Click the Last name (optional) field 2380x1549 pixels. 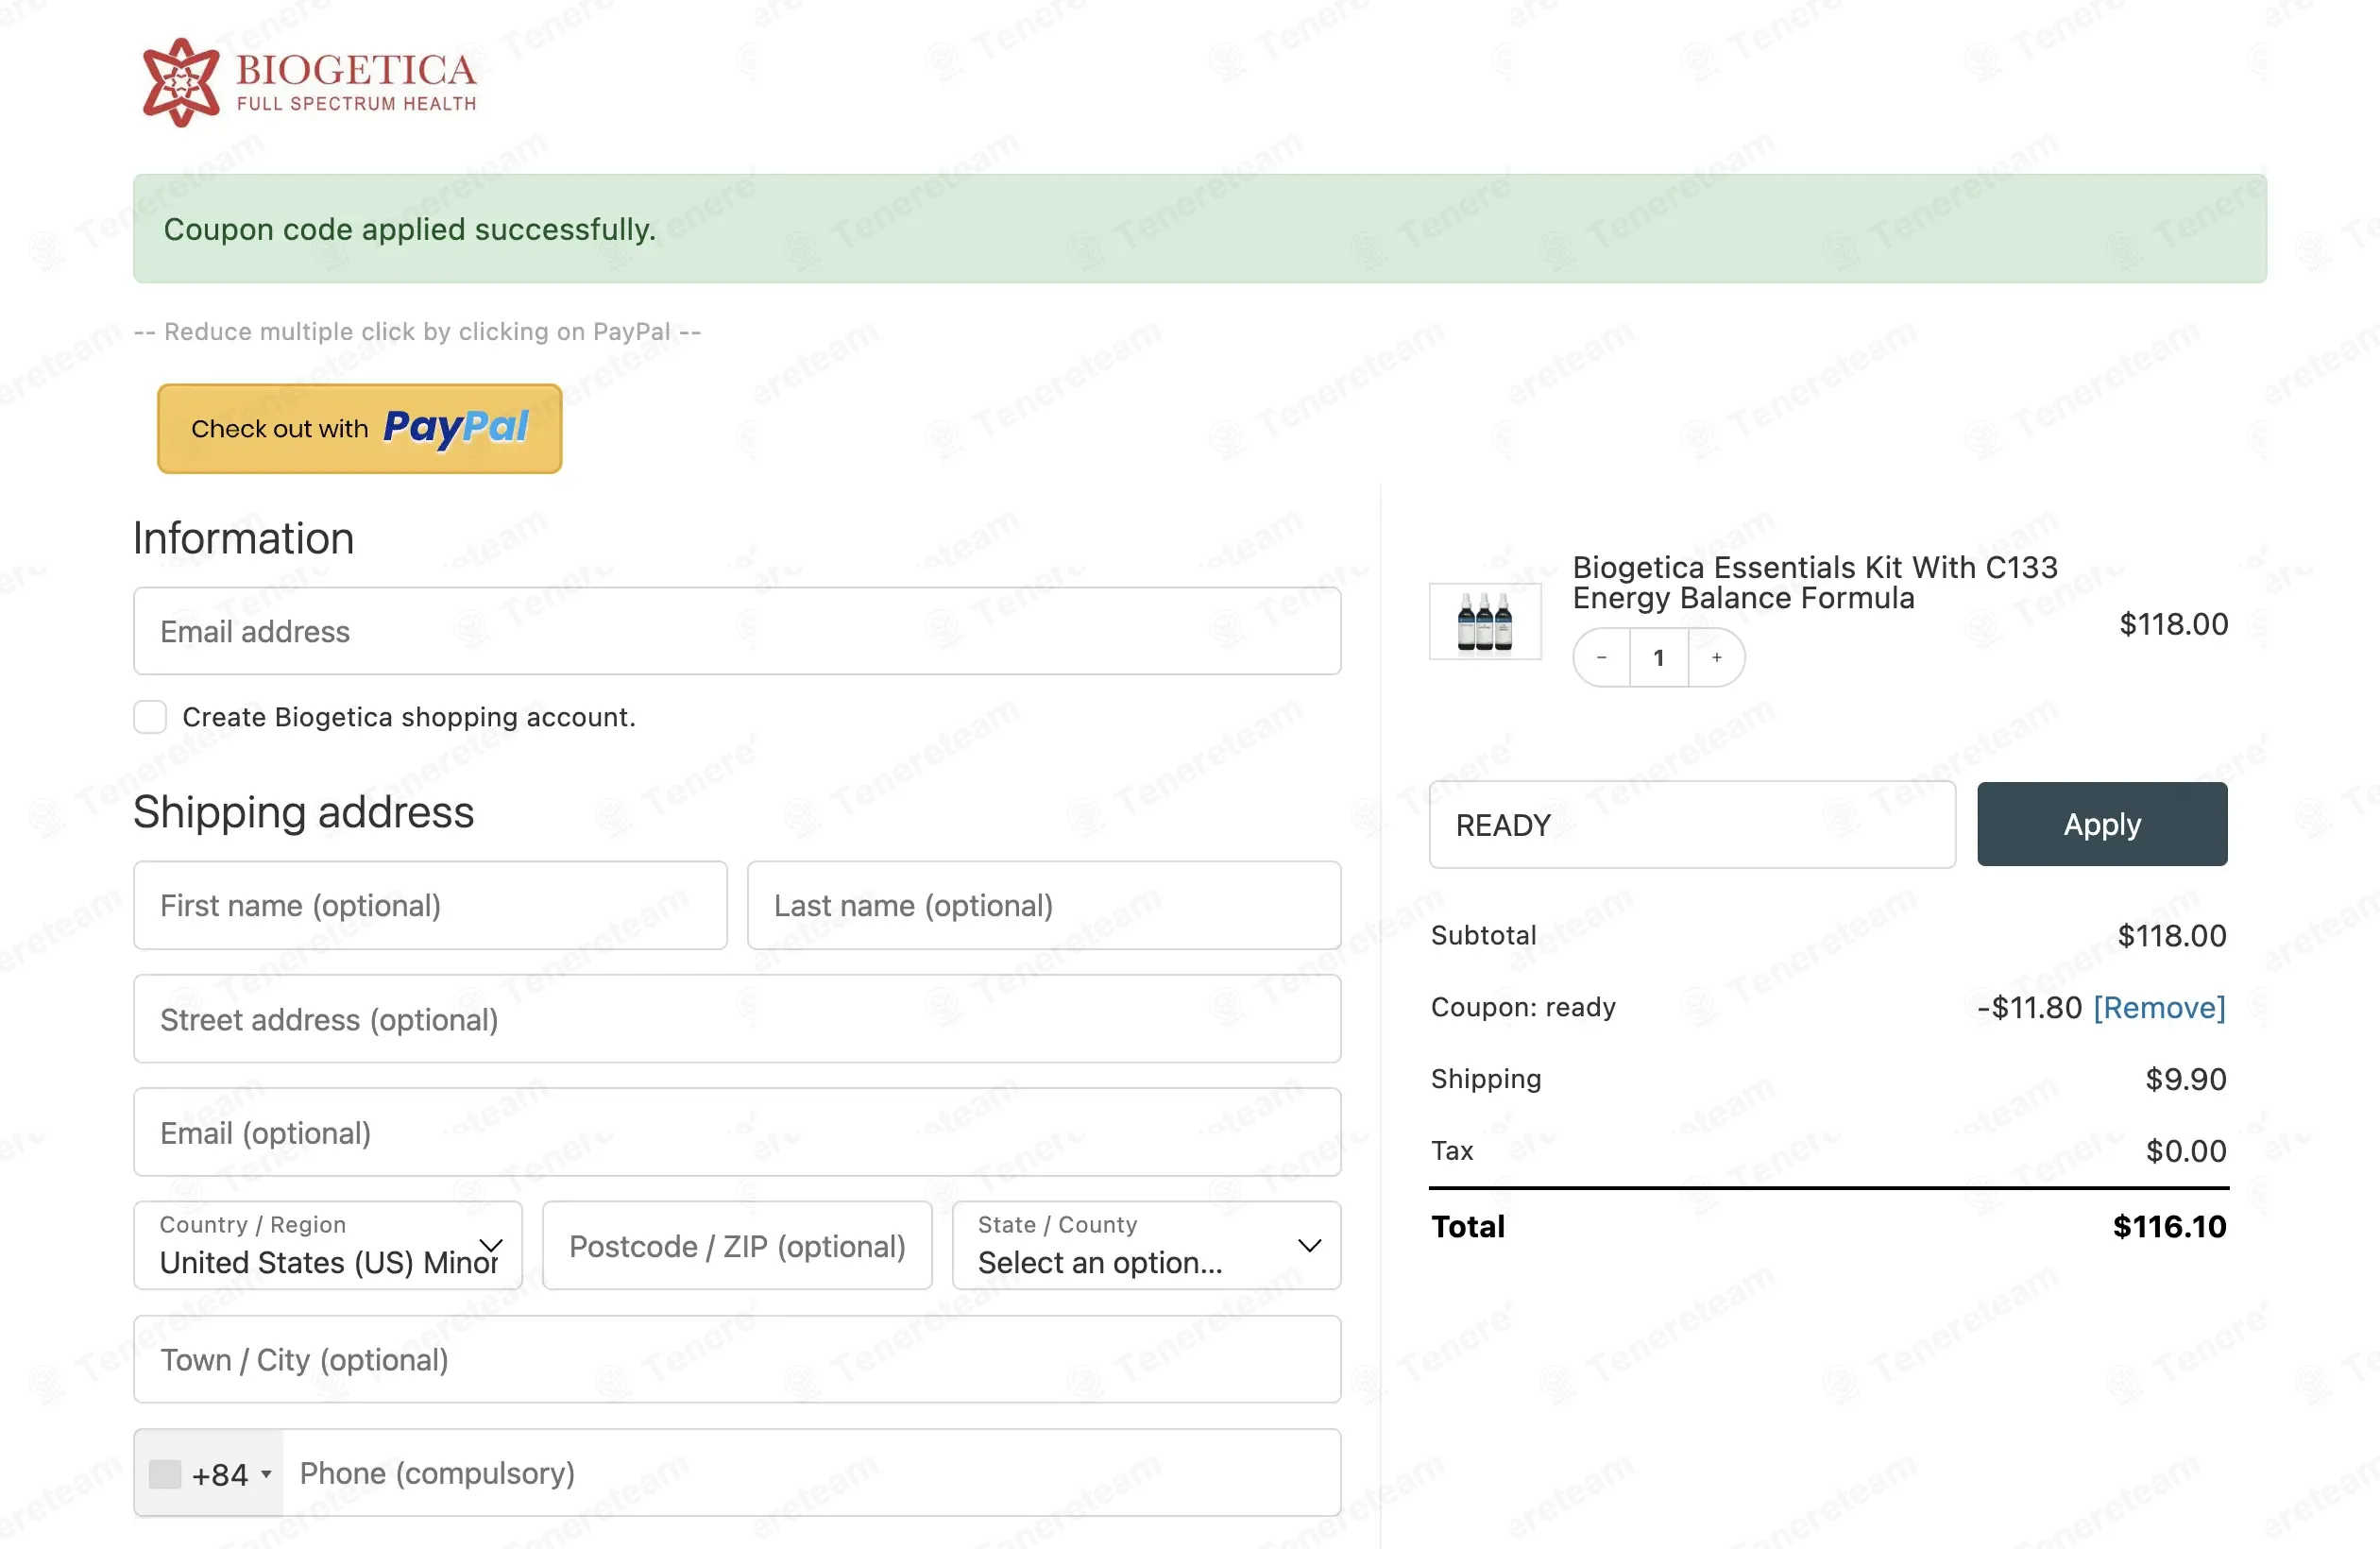1044,905
